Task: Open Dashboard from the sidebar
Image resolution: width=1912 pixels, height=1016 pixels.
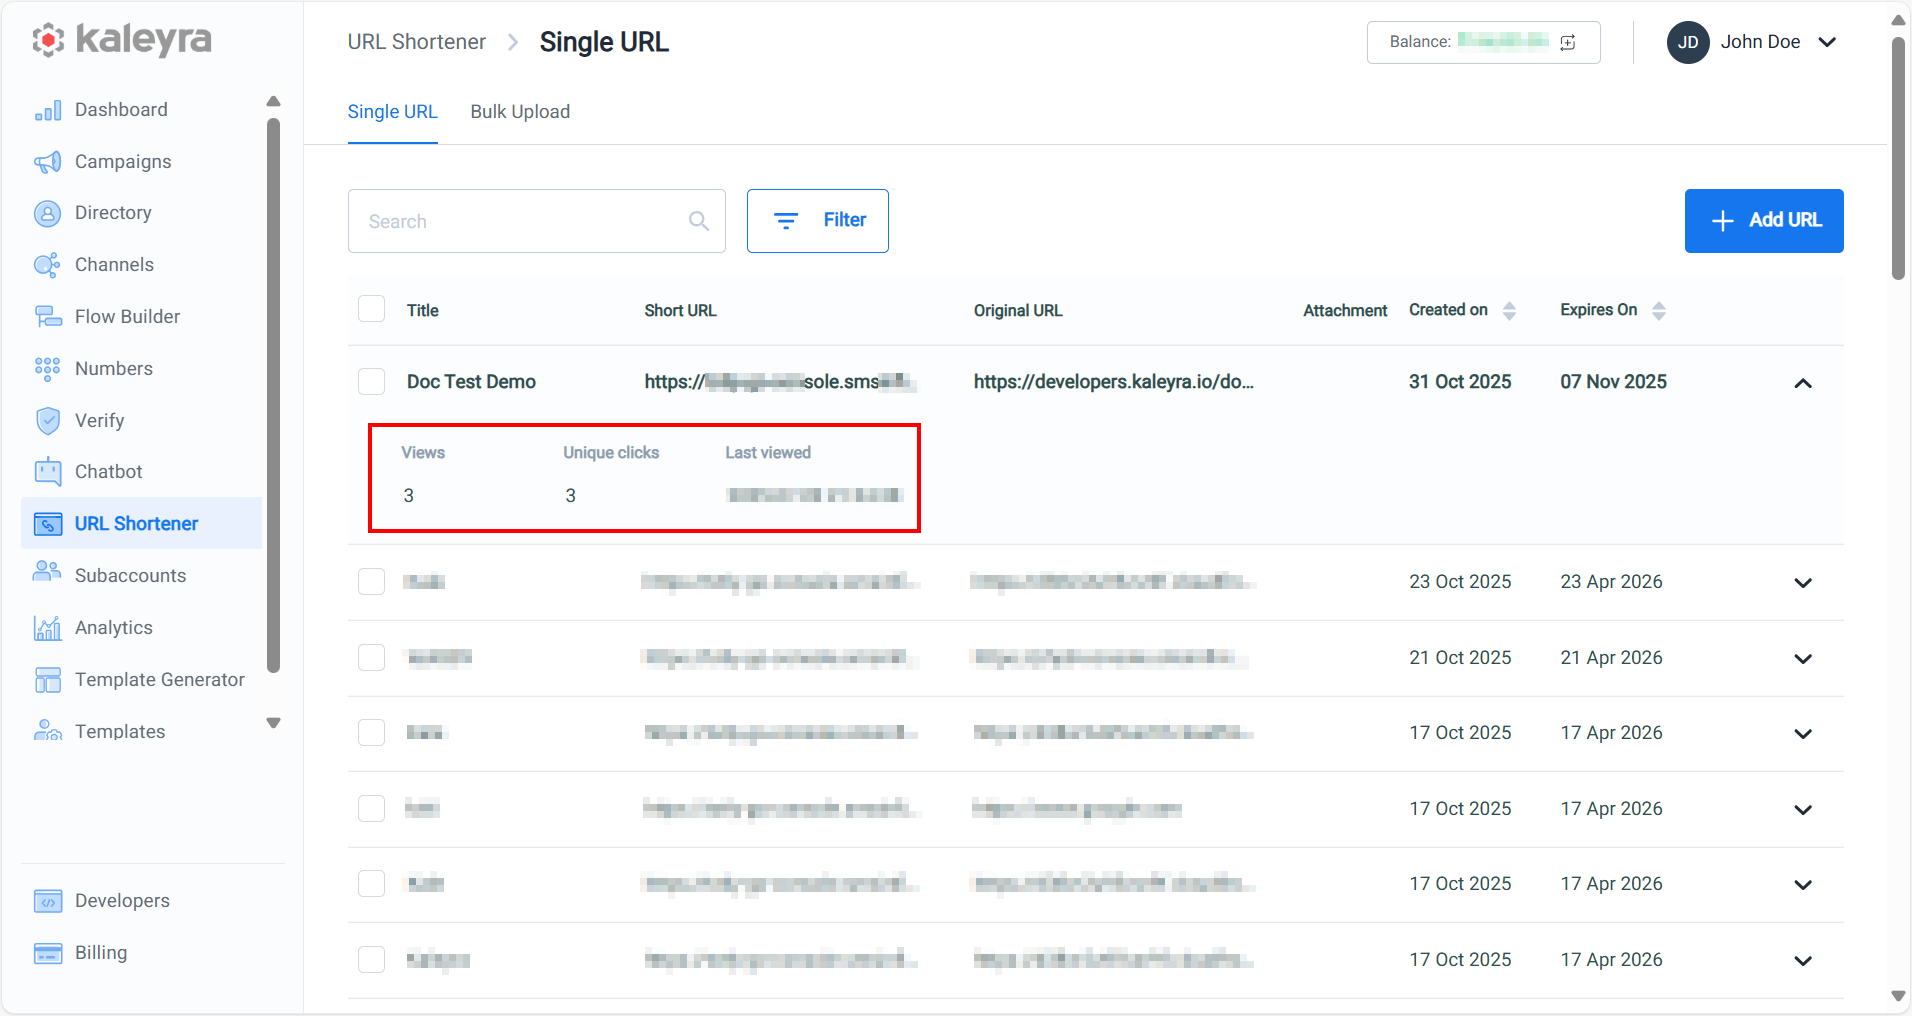Action: [x=121, y=110]
